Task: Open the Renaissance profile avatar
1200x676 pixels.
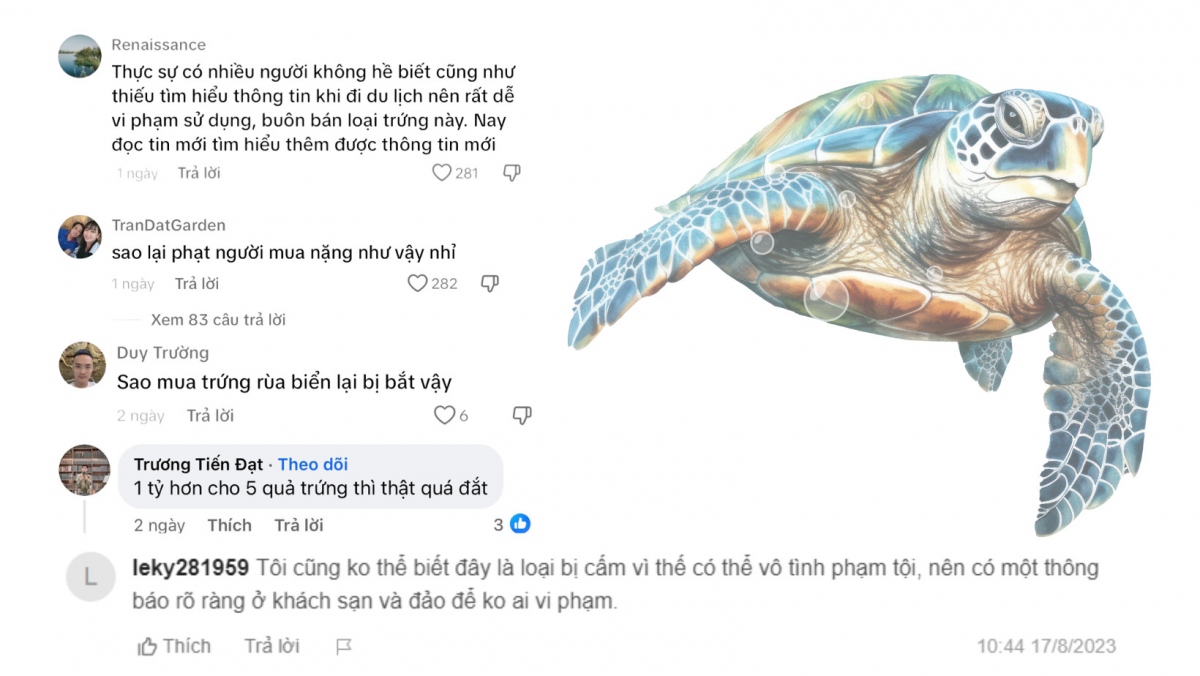Action: 80,56
